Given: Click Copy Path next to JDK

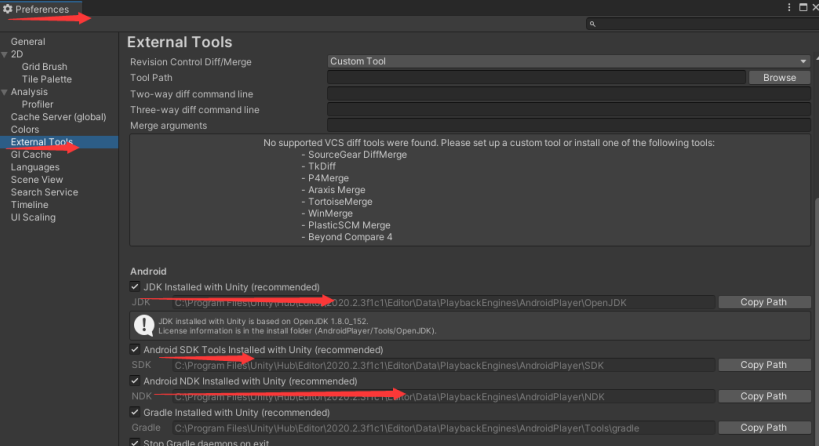Looking at the screenshot, I should (763, 302).
